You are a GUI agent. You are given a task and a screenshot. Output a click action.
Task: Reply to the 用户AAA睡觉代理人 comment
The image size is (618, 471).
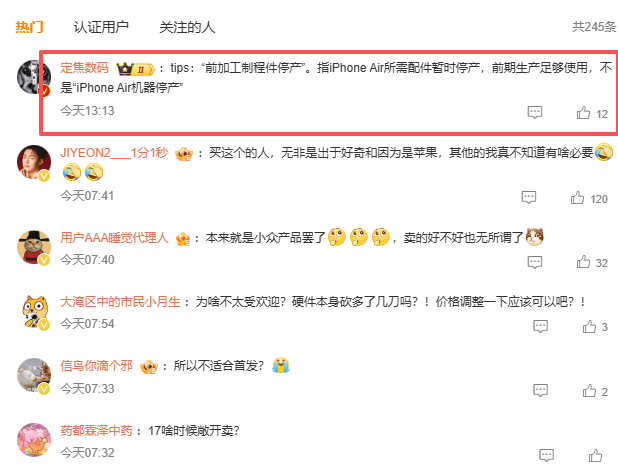[x=535, y=262]
